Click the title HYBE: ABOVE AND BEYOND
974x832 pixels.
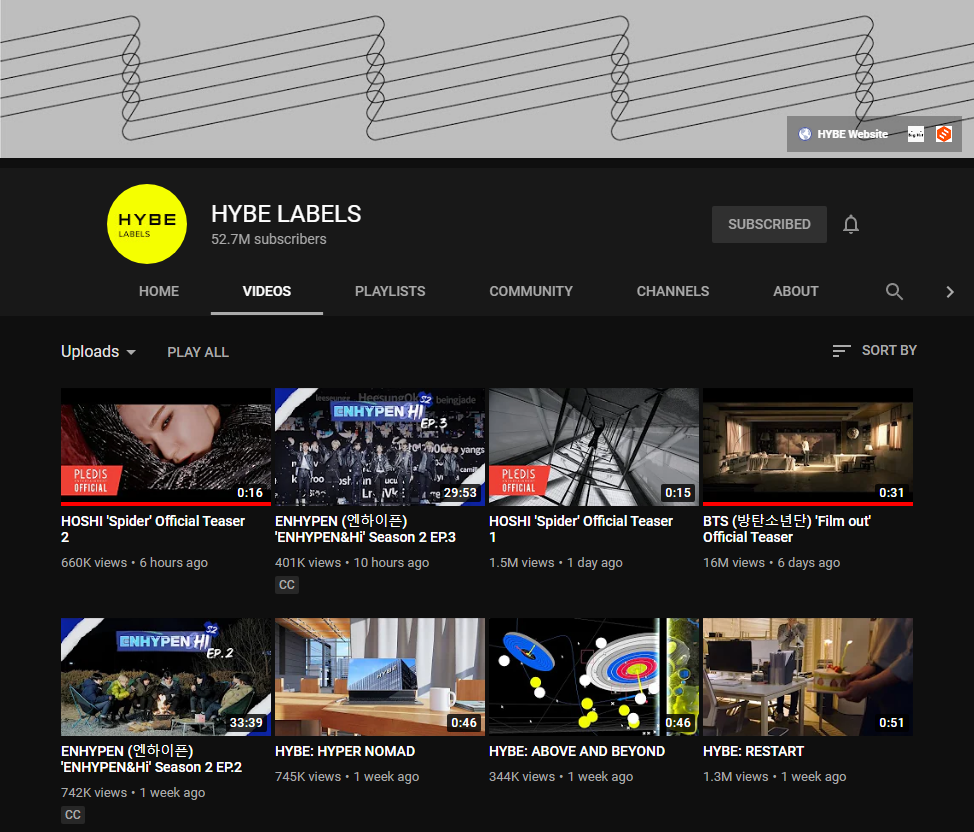(x=577, y=751)
